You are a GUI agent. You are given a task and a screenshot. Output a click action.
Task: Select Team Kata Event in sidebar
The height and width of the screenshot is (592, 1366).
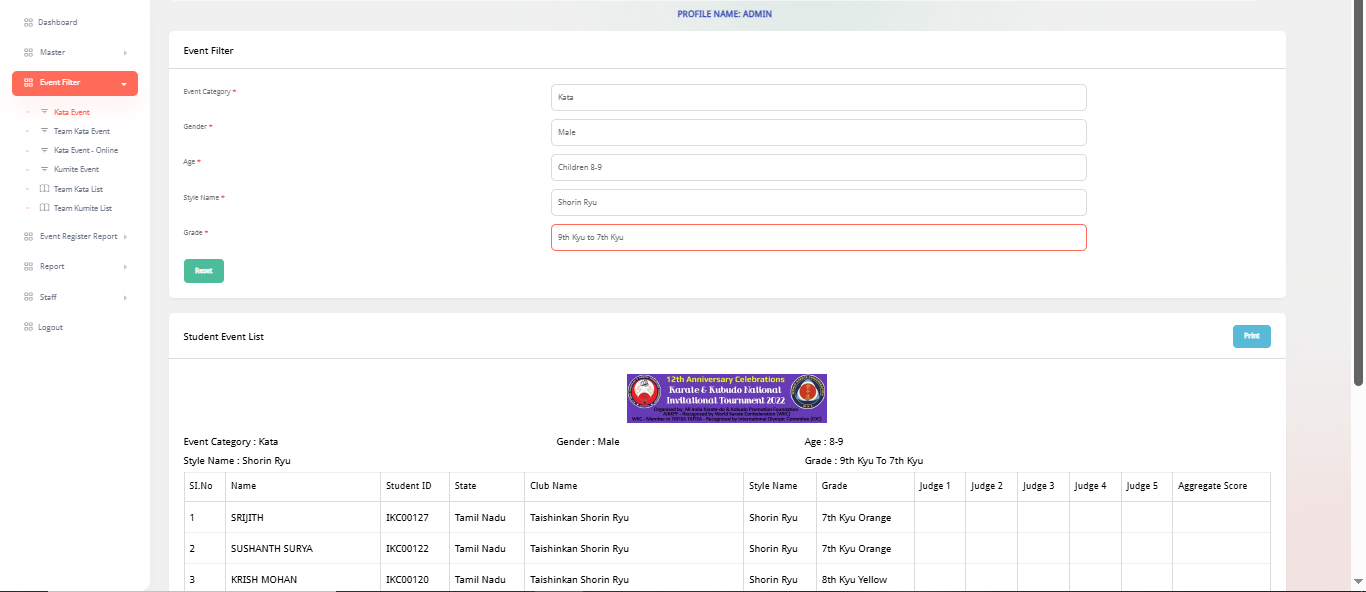coord(81,131)
